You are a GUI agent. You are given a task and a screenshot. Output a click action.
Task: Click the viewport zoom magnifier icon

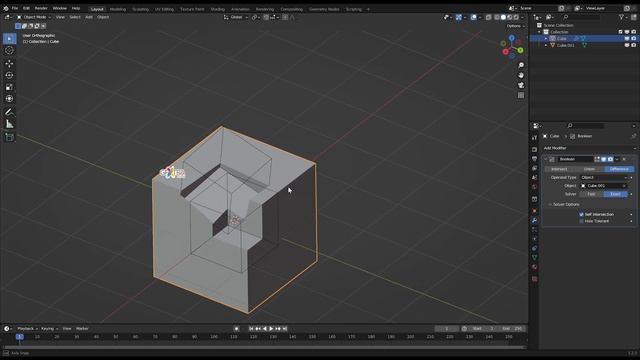point(521,65)
